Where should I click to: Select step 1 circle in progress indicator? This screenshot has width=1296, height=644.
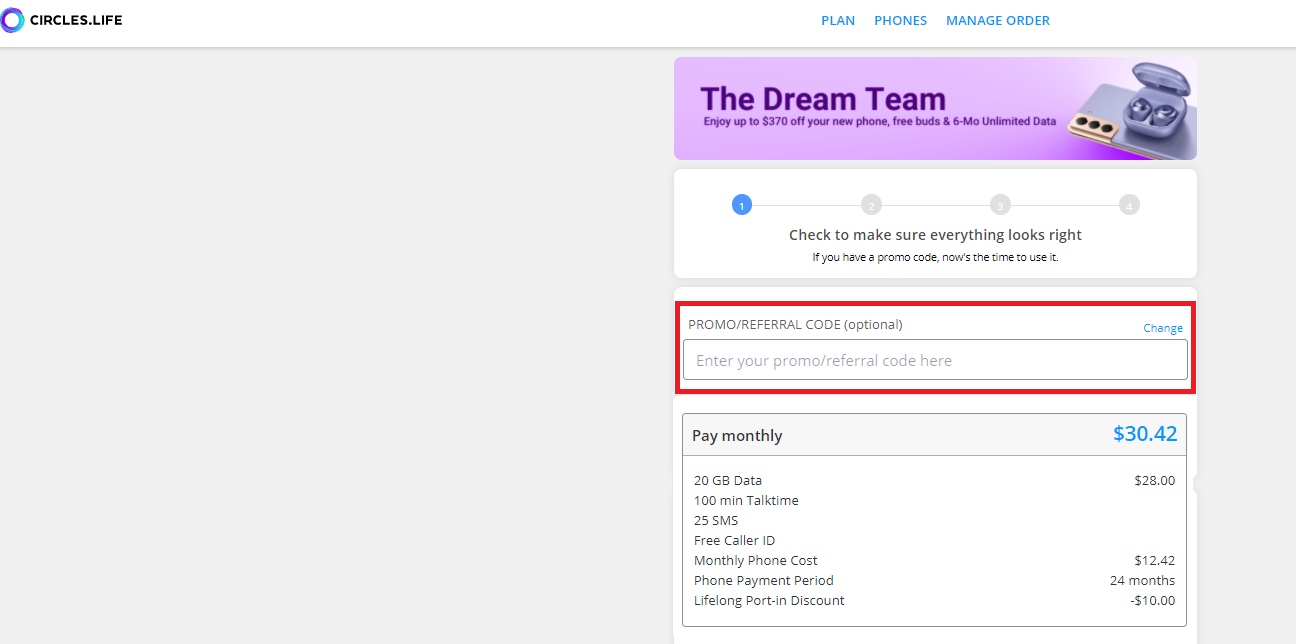coord(741,205)
